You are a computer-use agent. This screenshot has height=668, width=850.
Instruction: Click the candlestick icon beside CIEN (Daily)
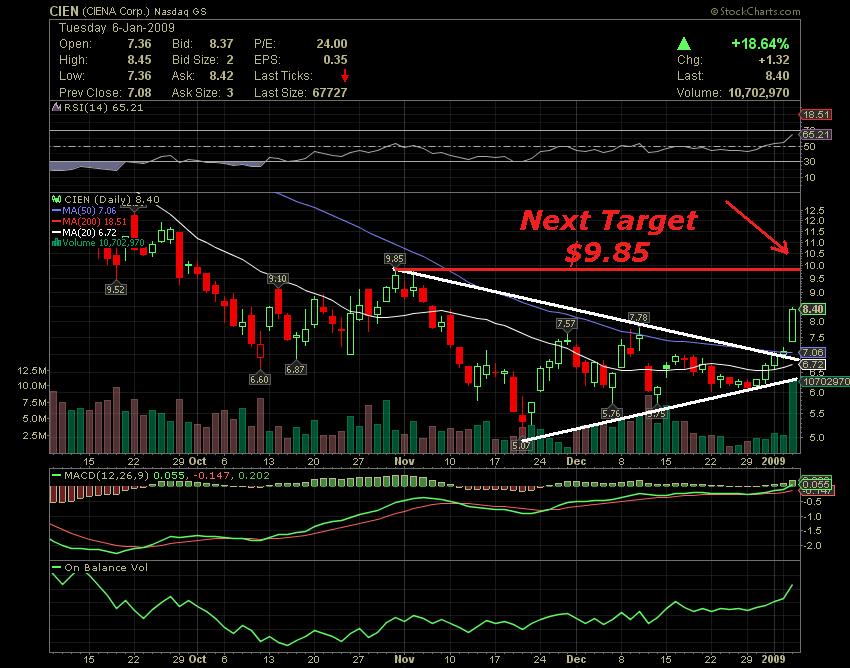[x=56, y=200]
